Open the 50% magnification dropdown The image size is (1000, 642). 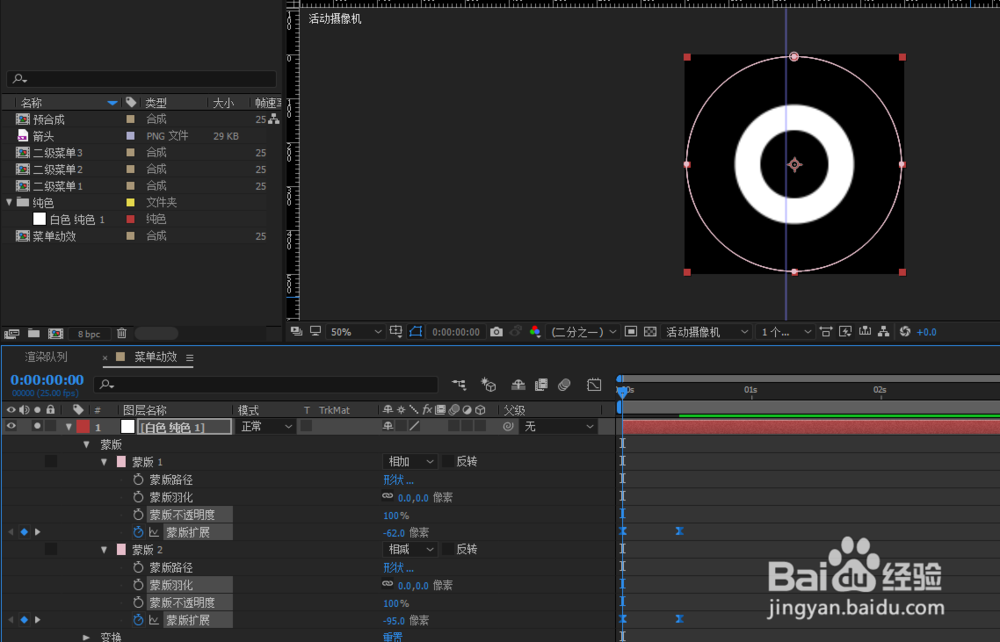(355, 332)
